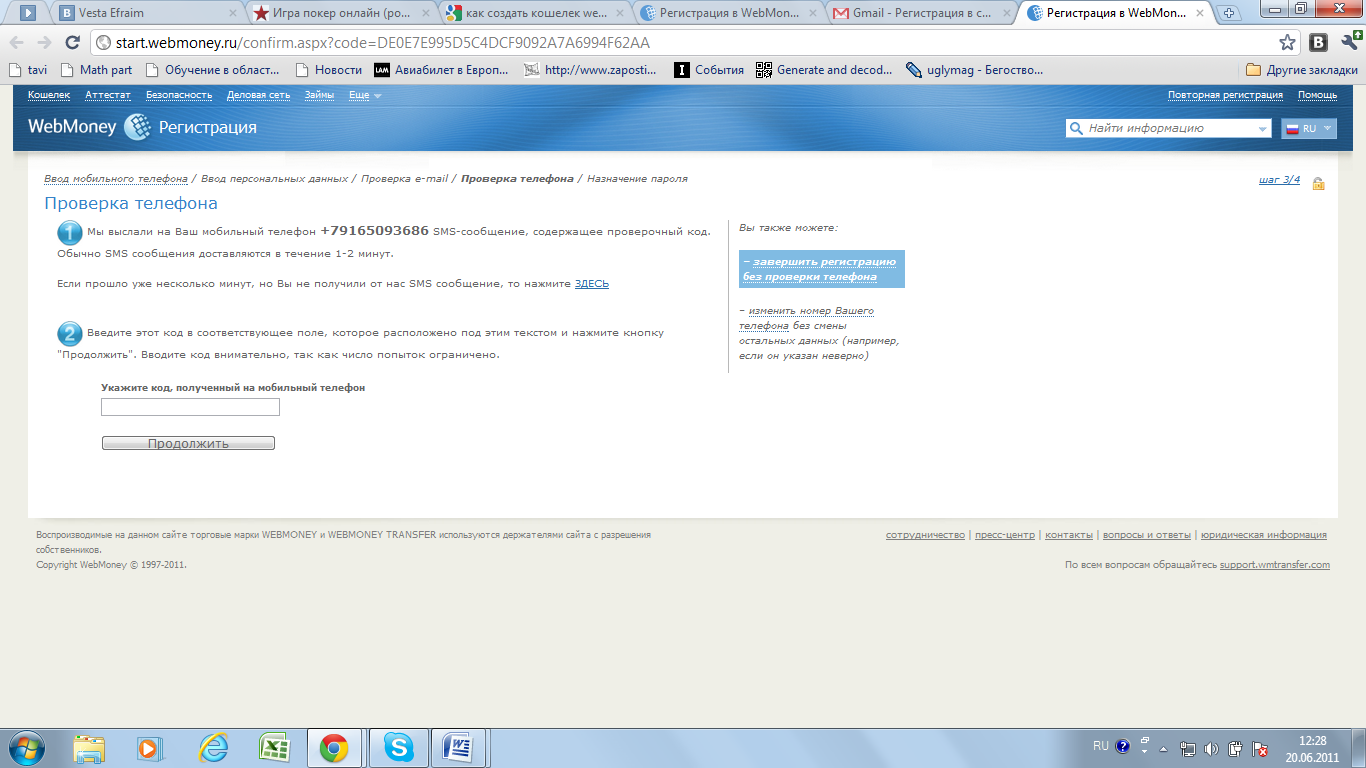Open the Безопасность menu item
The image size is (1366, 768).
pyautogui.click(x=179, y=95)
